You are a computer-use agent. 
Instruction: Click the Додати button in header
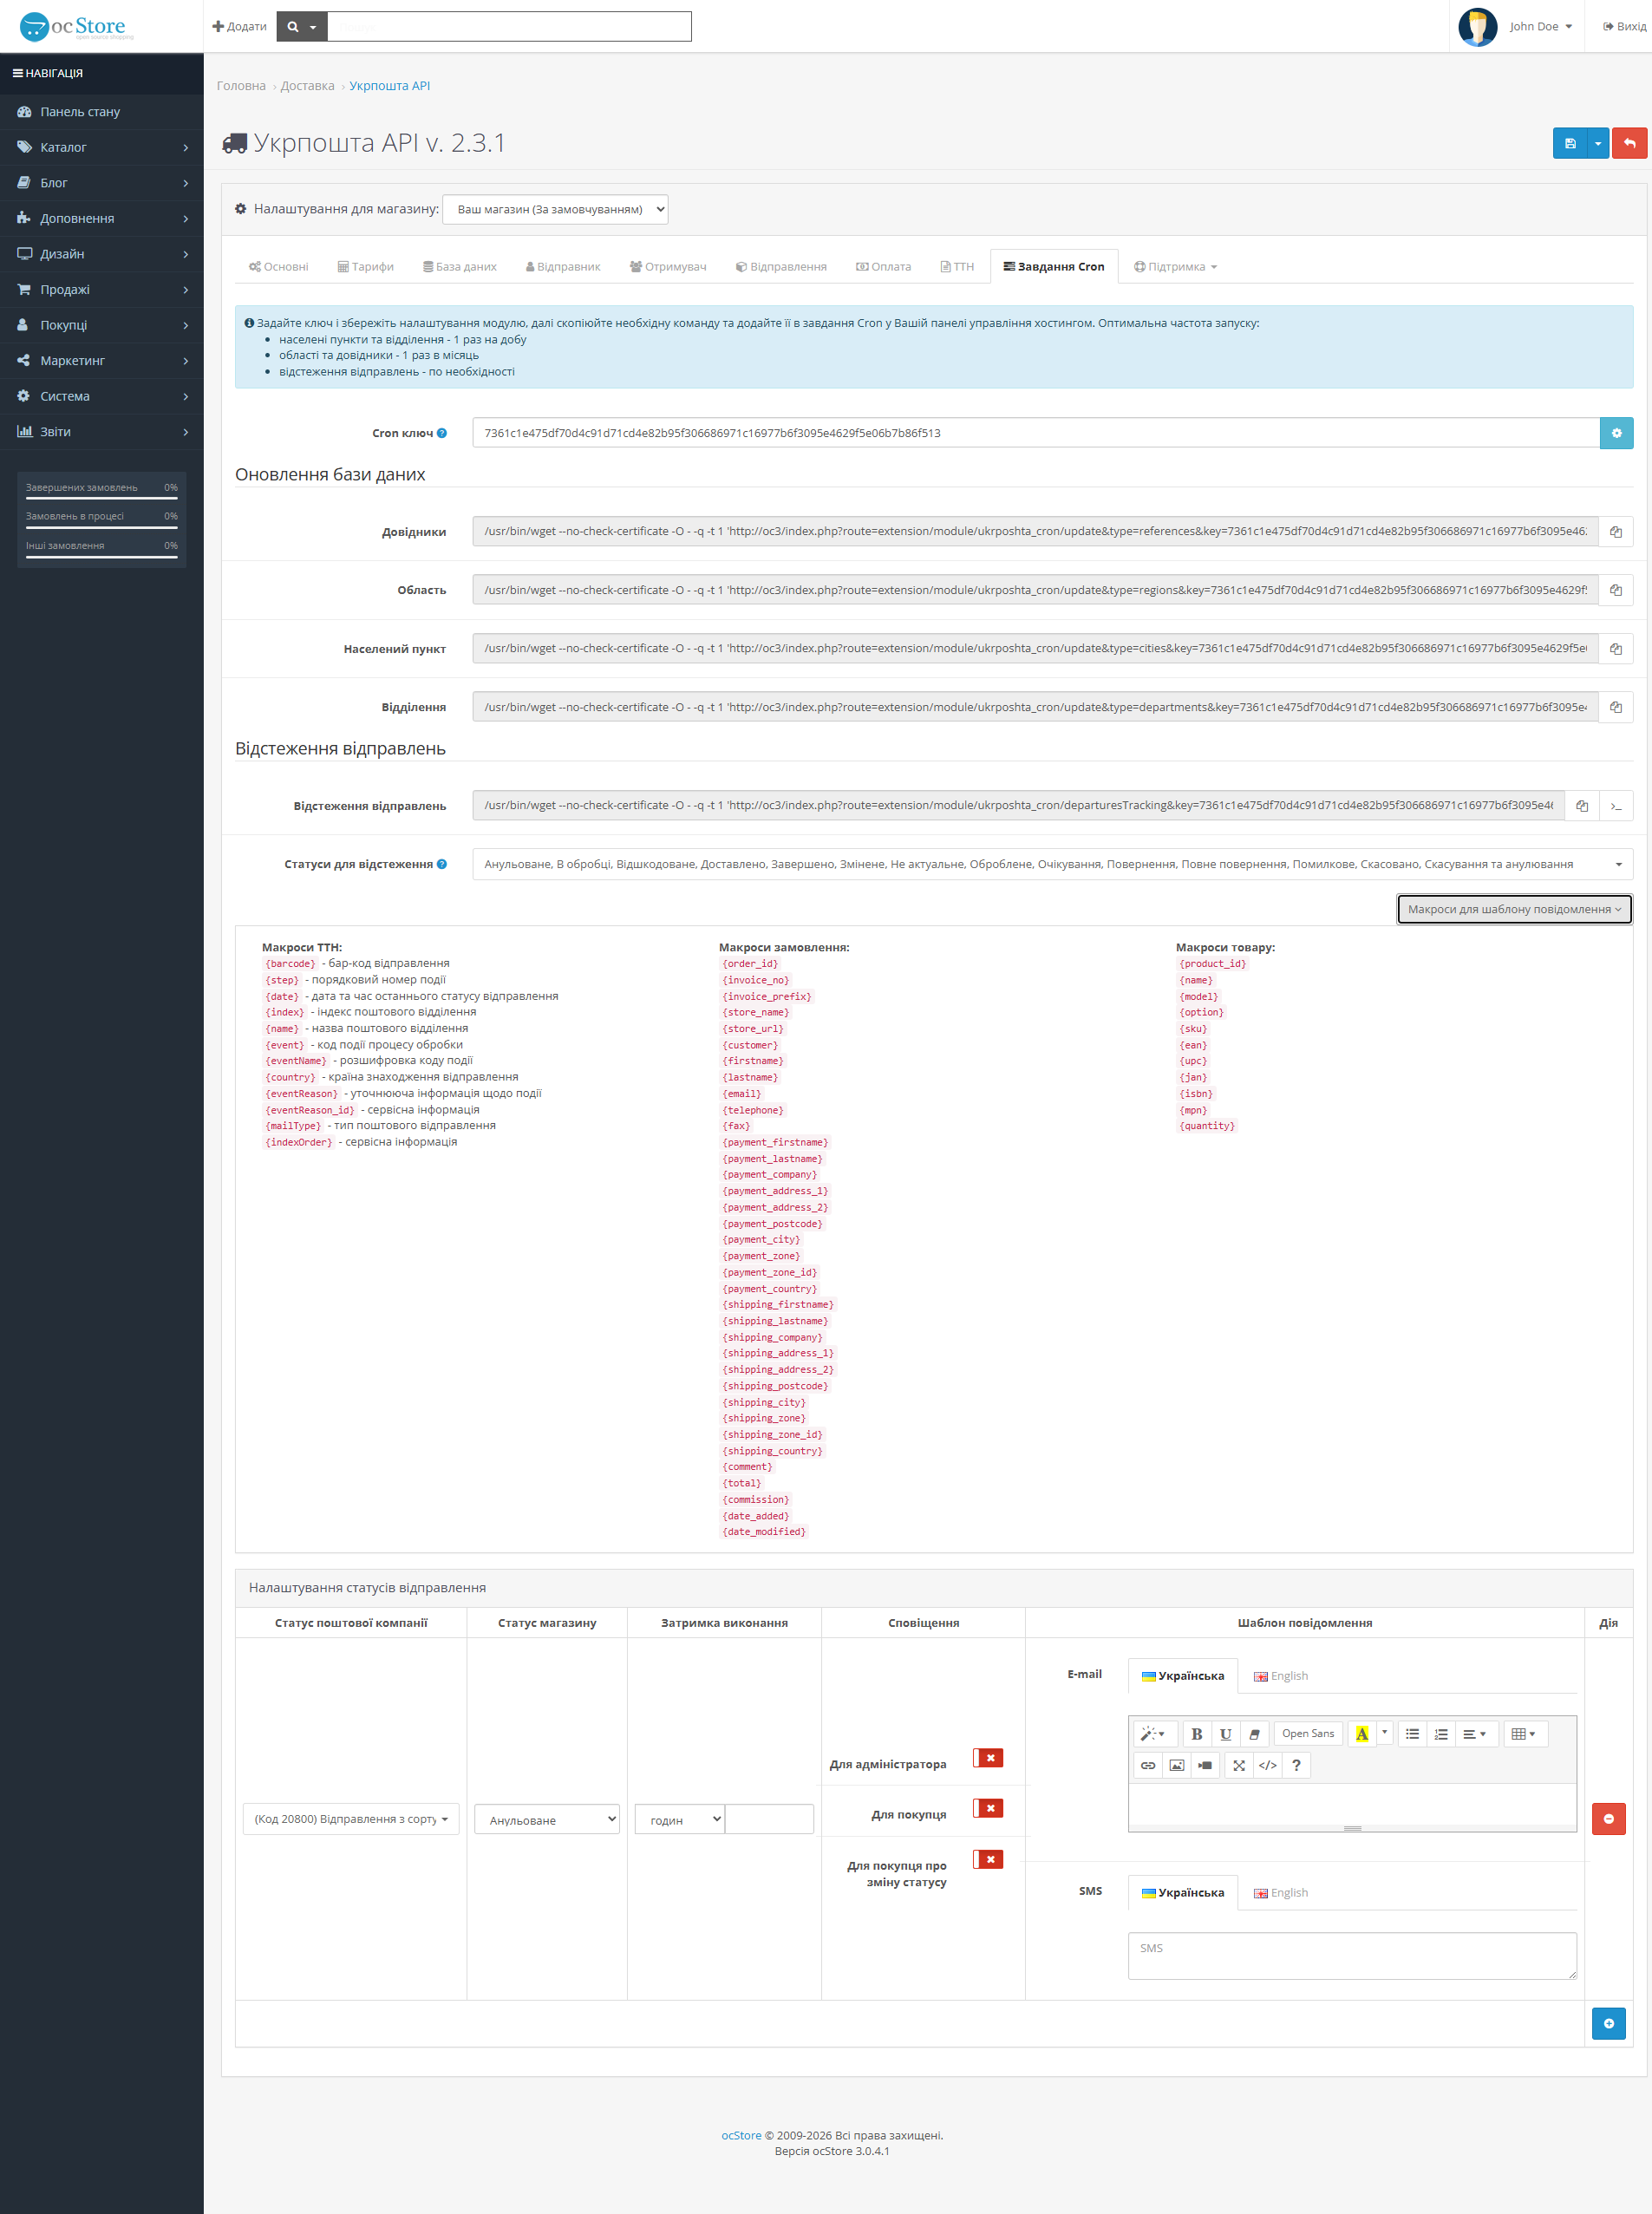239,26
